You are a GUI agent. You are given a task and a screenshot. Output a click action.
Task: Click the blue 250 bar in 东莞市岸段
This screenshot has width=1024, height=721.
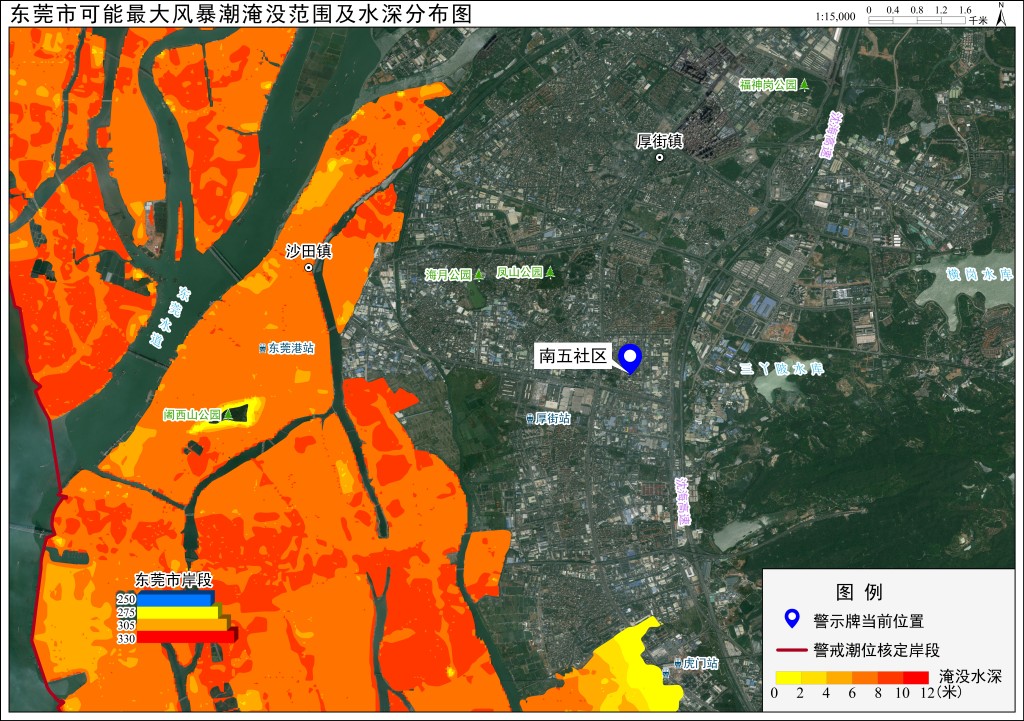pos(175,598)
